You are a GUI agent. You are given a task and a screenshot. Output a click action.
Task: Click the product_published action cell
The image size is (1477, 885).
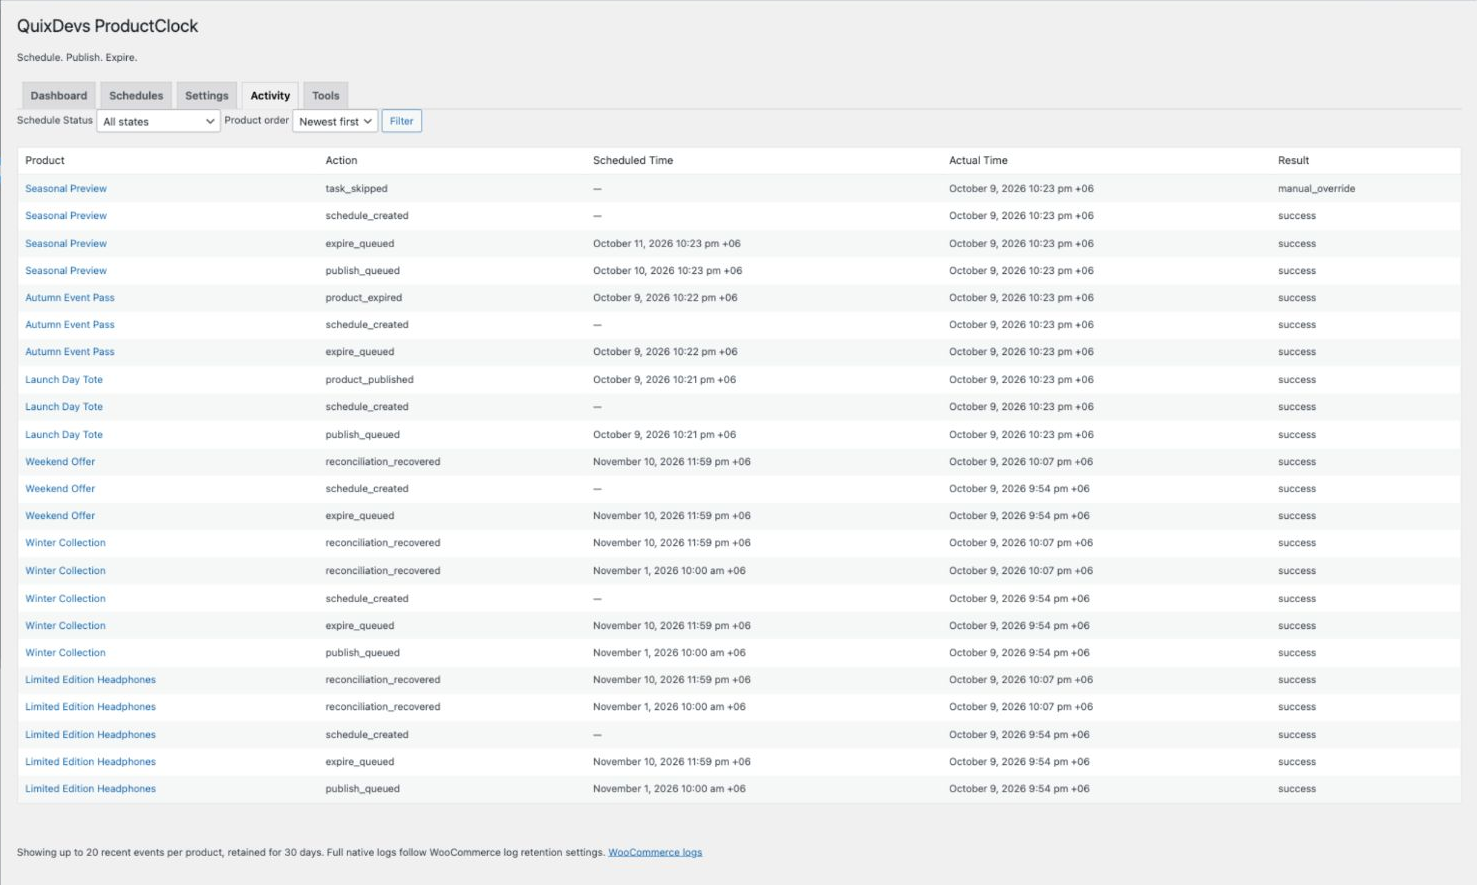[369, 379]
